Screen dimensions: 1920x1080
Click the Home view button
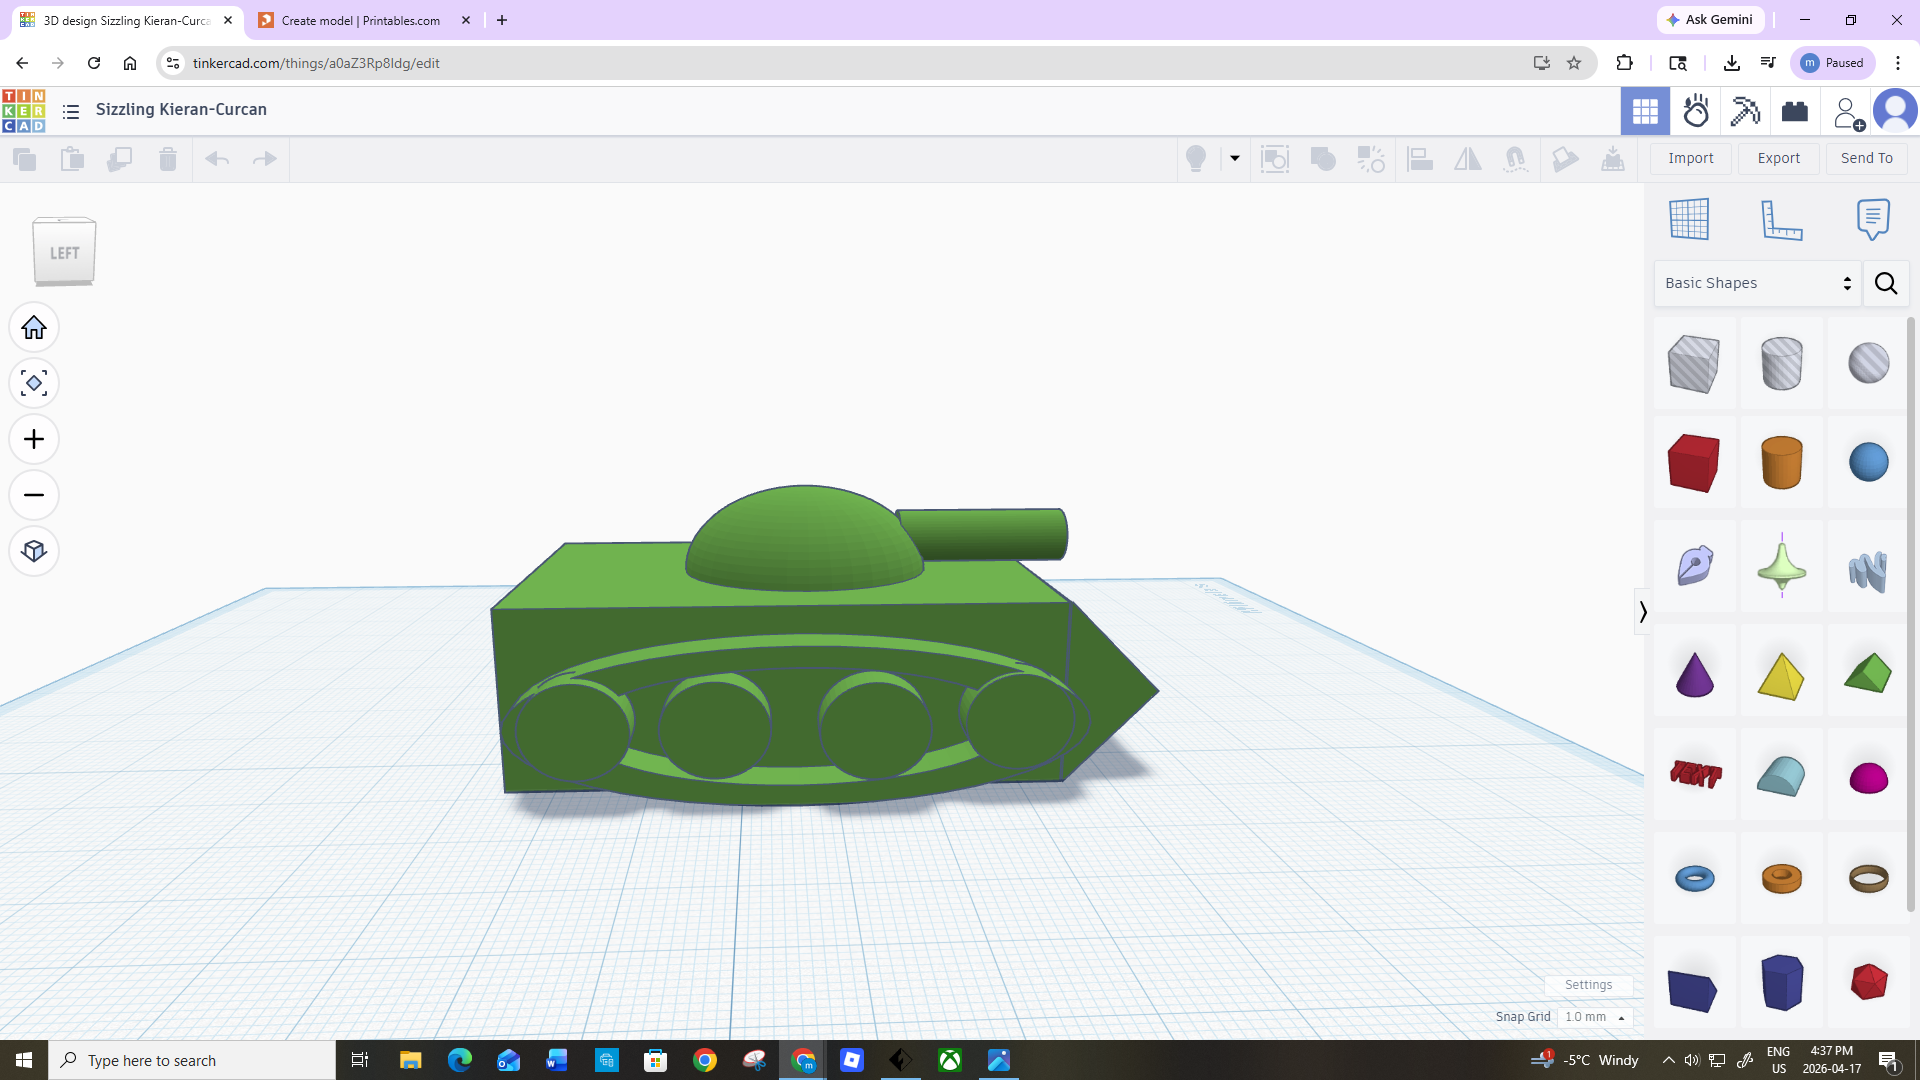click(34, 328)
